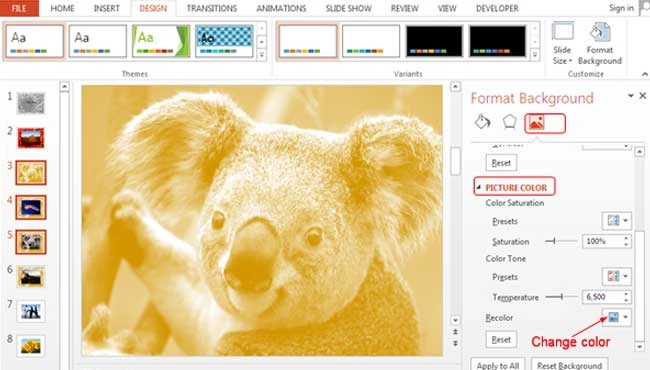Open the FILE tab
This screenshot has width=650, height=370.
(19, 8)
